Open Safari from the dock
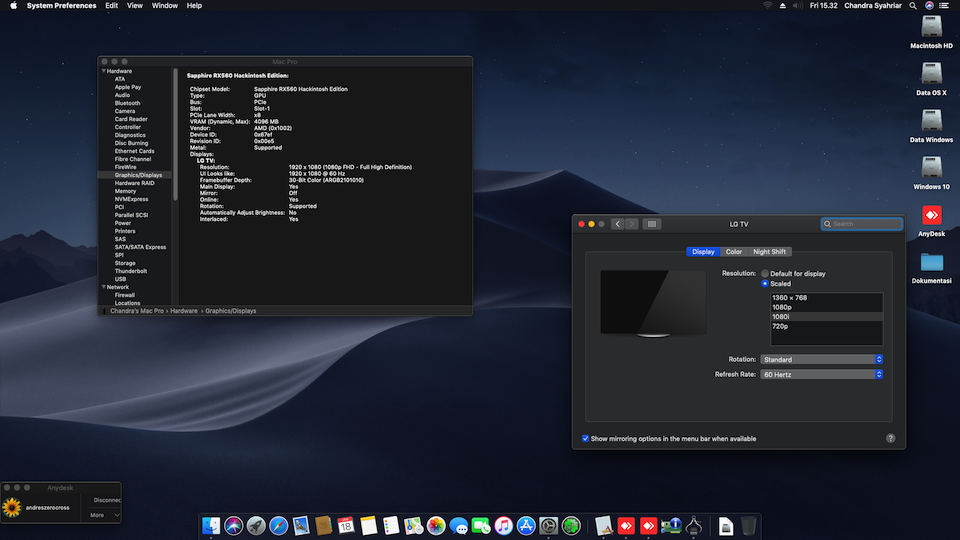This screenshot has height=540, width=960. [x=279, y=526]
